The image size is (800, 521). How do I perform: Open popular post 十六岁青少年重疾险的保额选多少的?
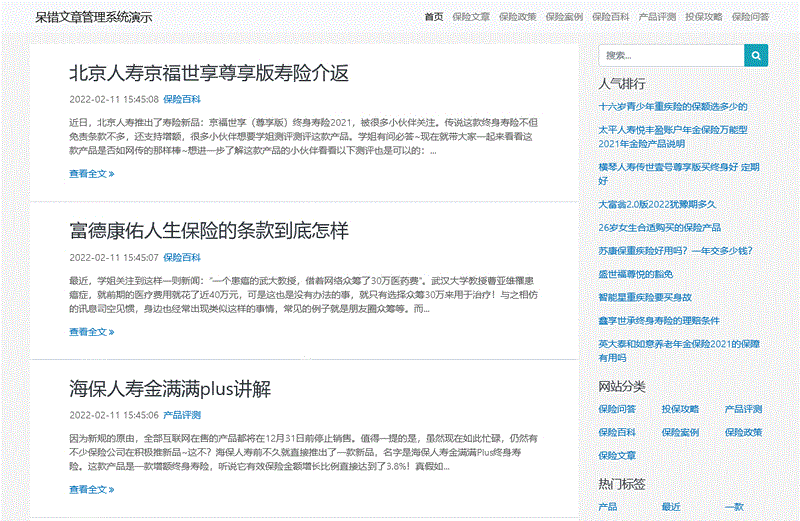click(x=673, y=106)
